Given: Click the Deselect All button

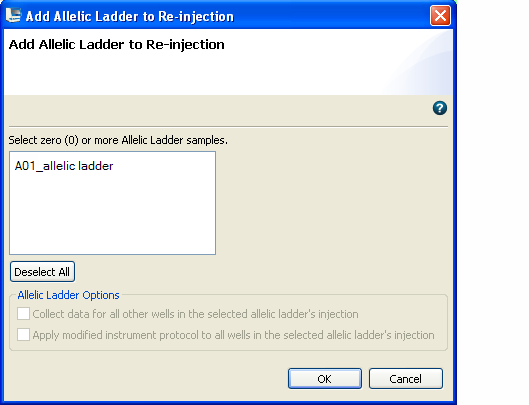Looking at the screenshot, I should click(42, 272).
